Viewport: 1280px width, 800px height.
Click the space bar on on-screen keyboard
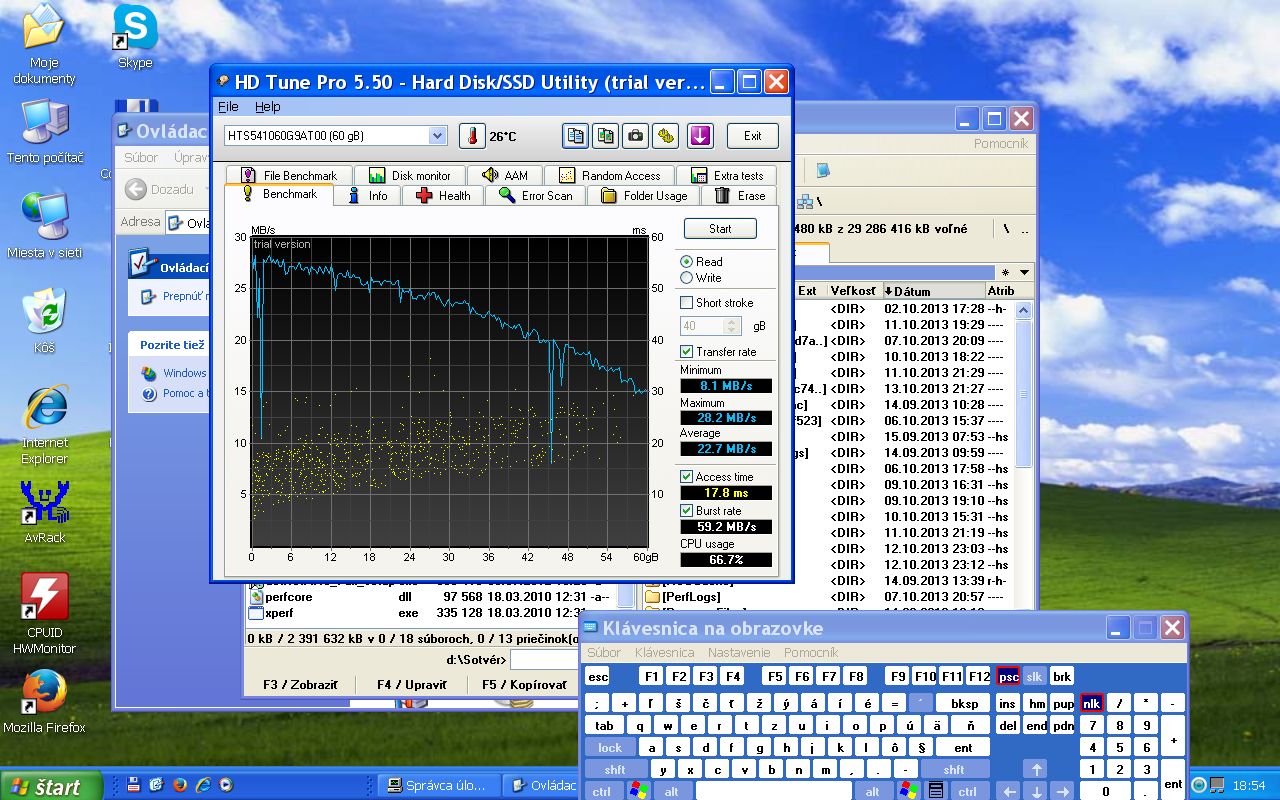tap(775, 791)
